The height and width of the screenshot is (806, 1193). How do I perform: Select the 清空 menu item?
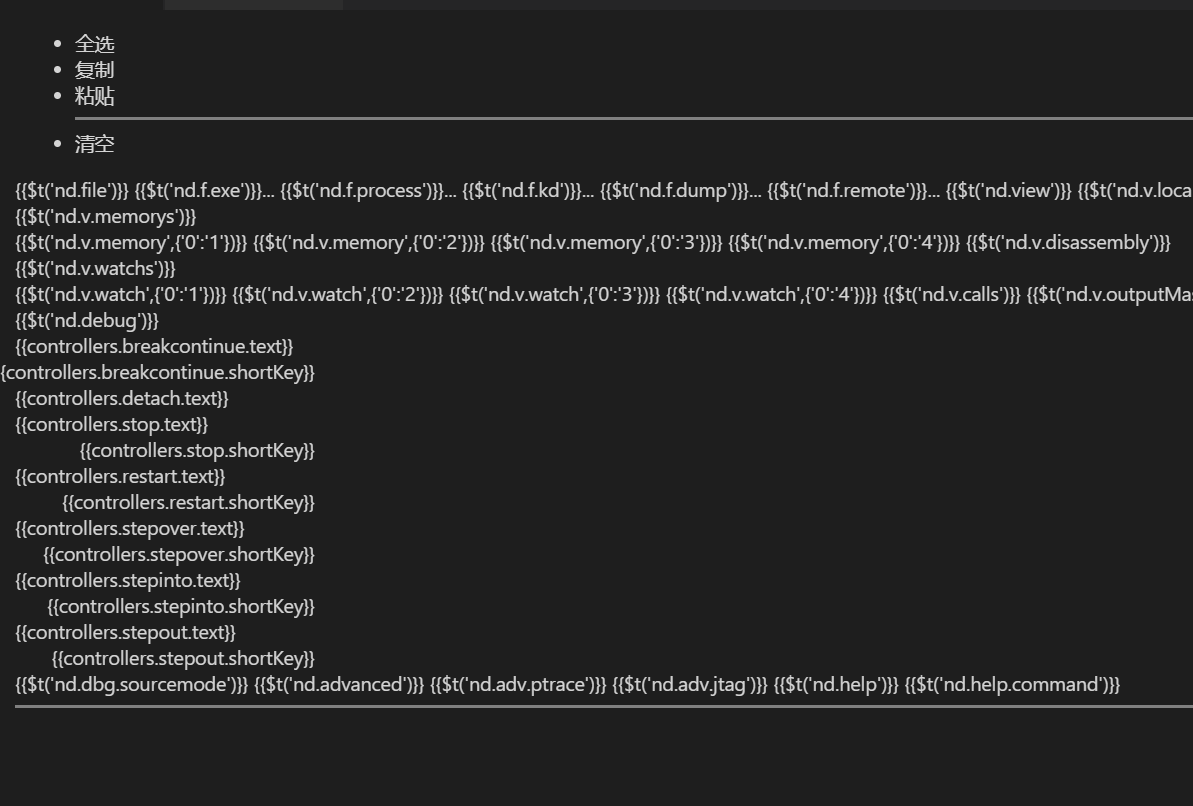94,144
